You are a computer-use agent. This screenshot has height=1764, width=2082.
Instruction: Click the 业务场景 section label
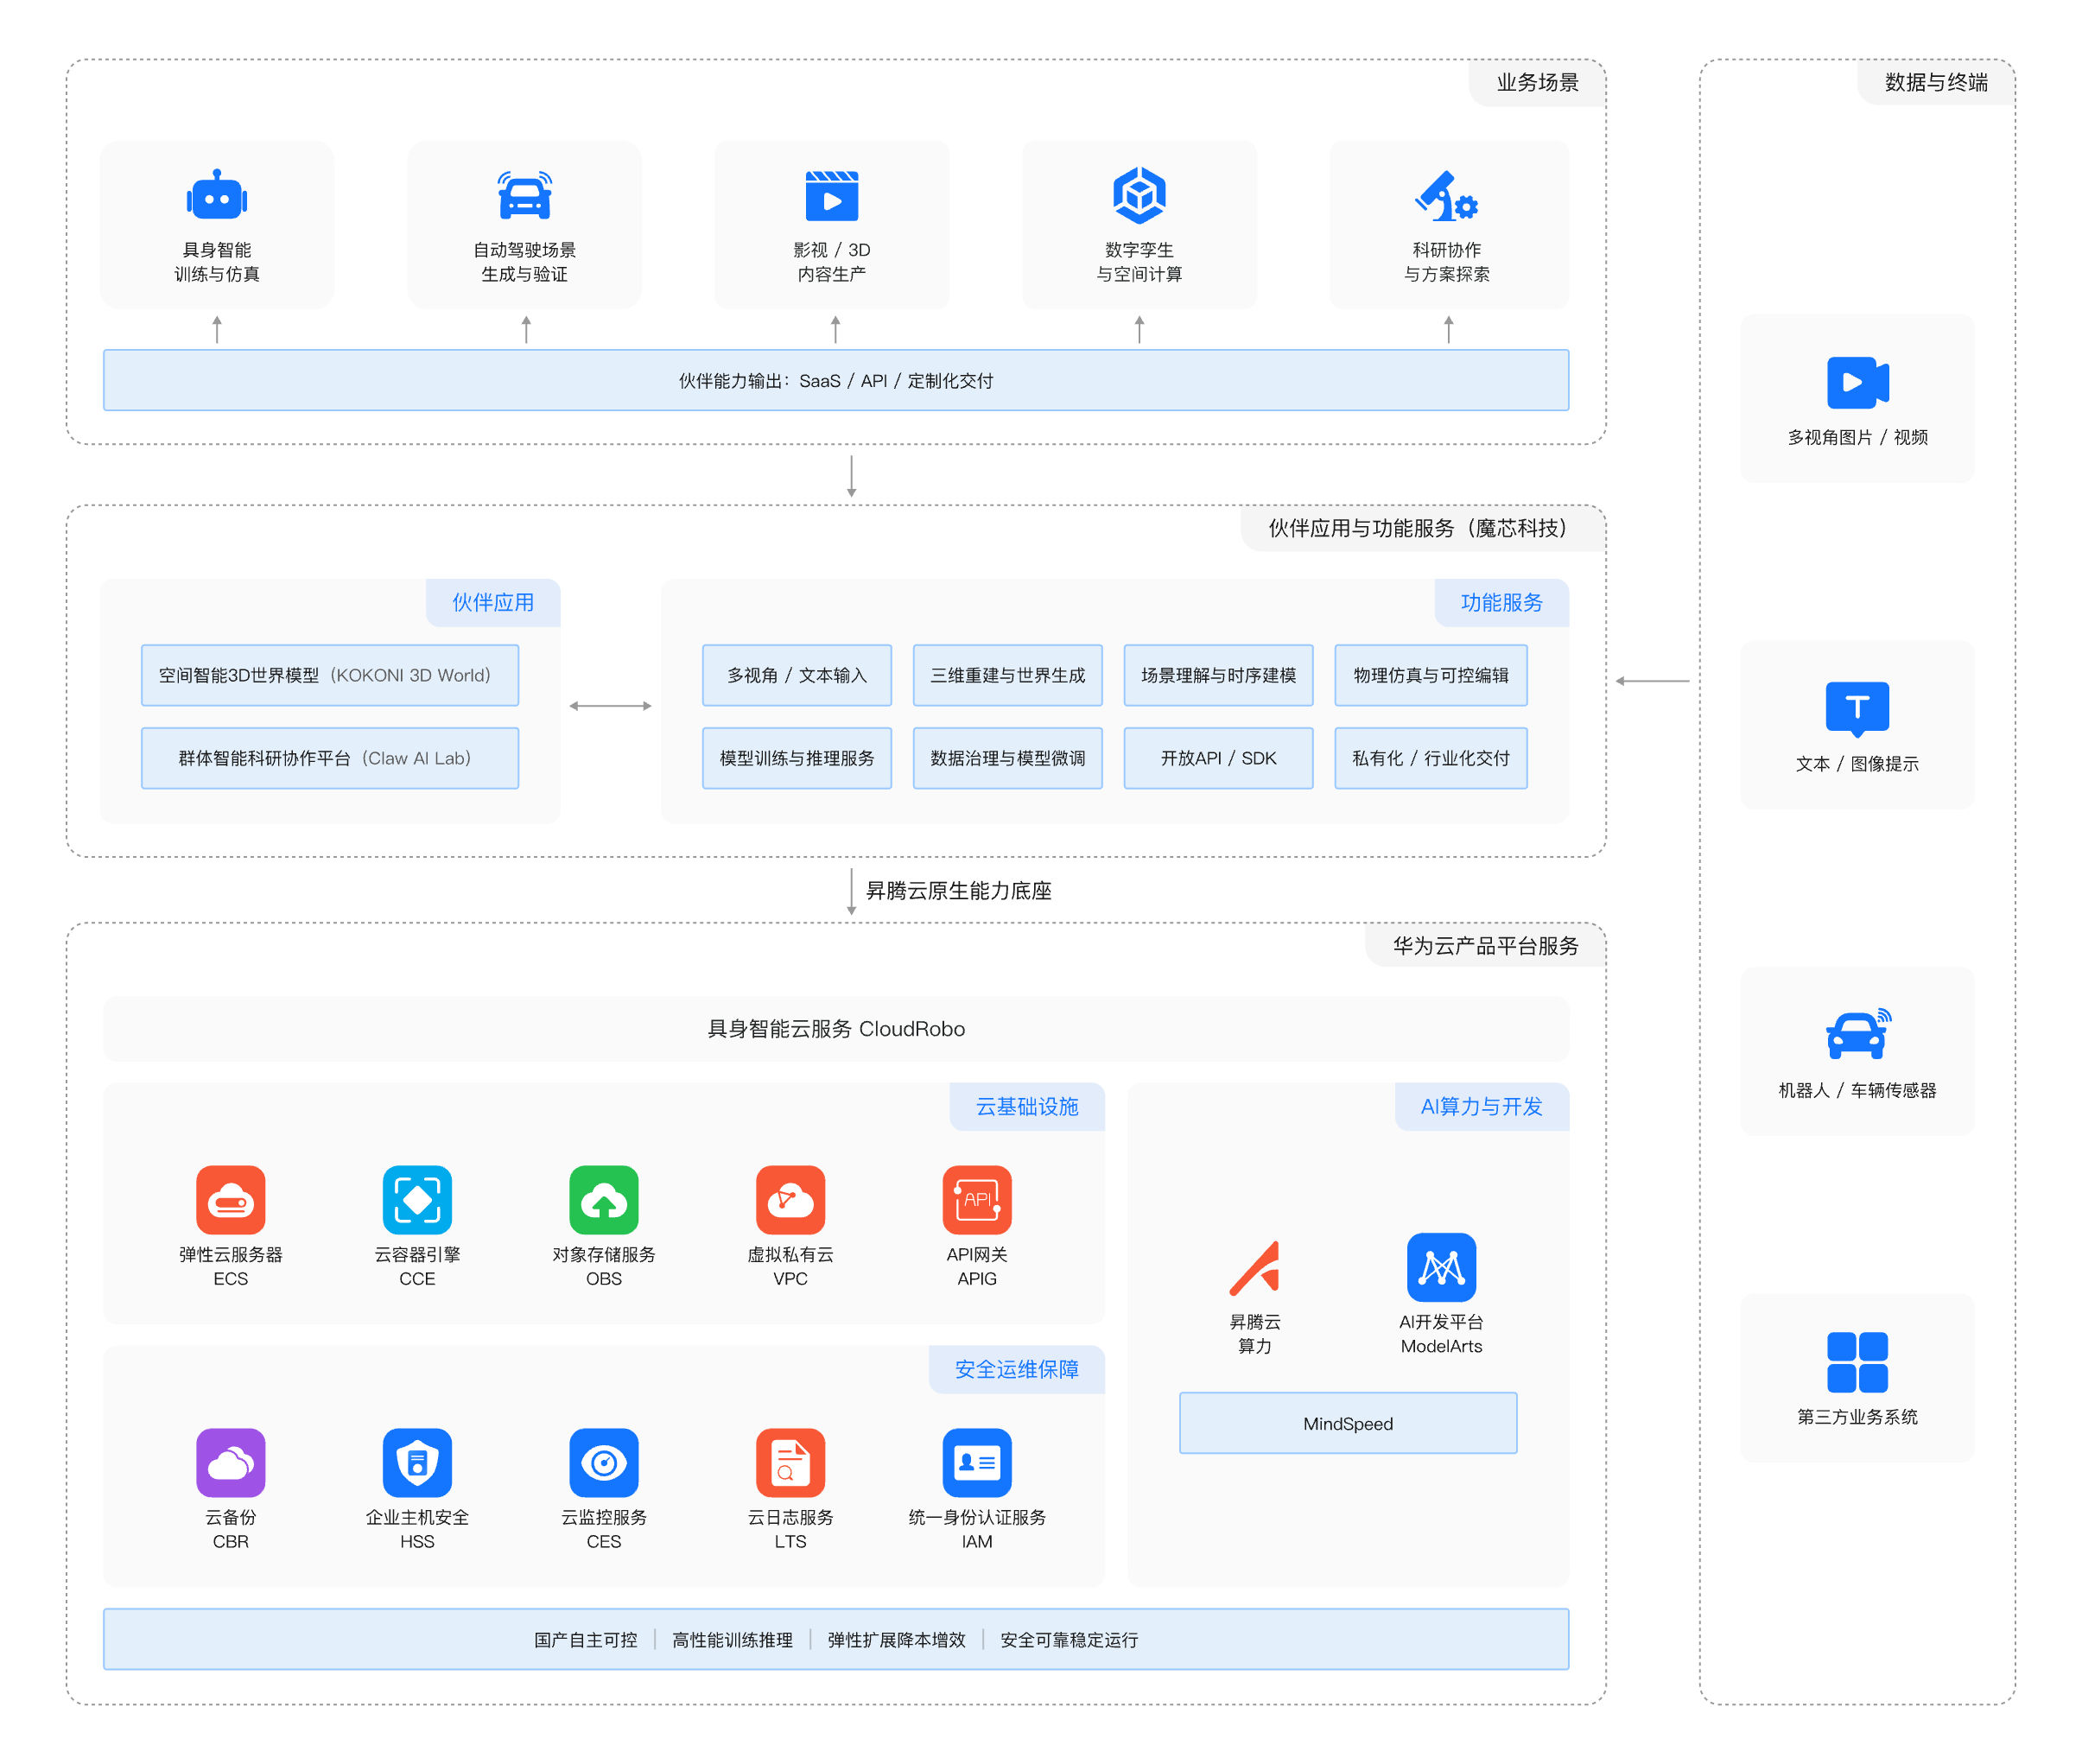click(x=1537, y=82)
